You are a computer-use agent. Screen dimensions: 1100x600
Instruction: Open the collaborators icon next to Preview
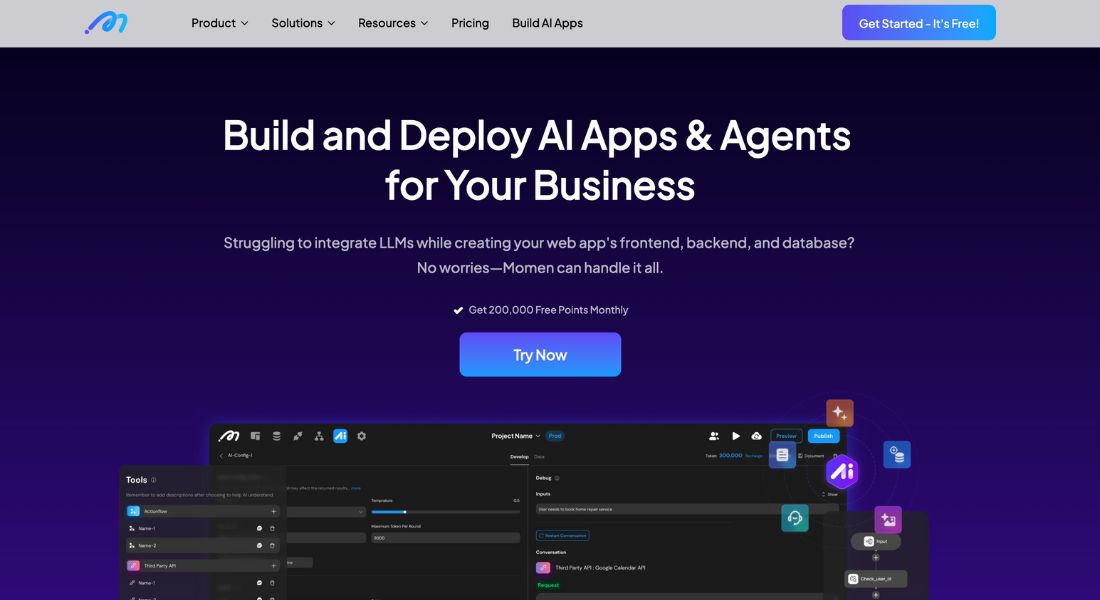click(x=714, y=435)
